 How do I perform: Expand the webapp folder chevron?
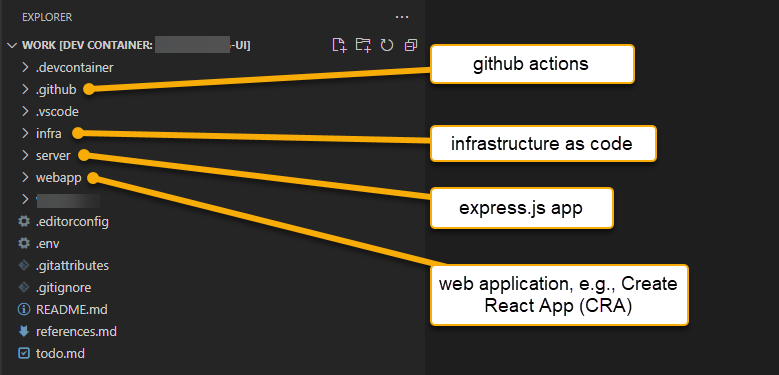coord(25,177)
